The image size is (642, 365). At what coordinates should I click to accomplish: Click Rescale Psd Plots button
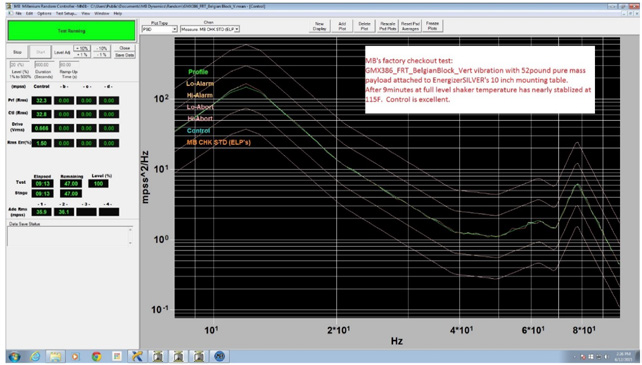(387, 26)
